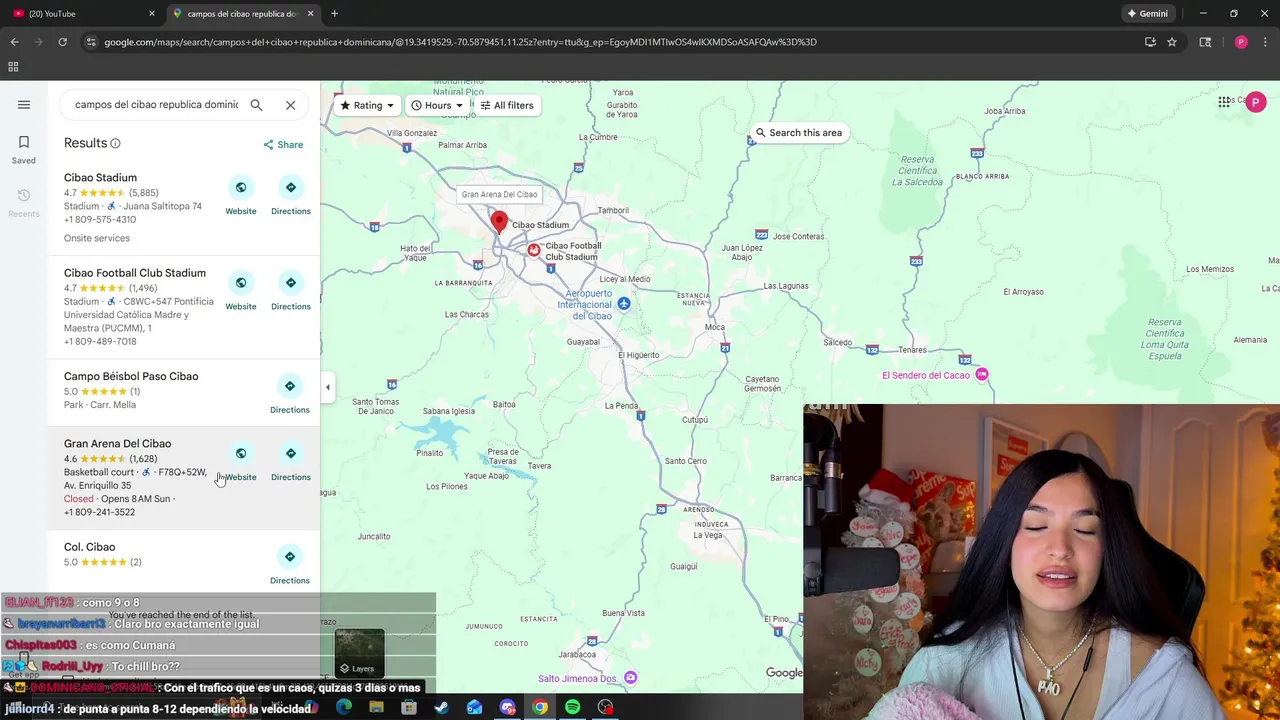Open Website for Cibao Stadium

pyautogui.click(x=241, y=197)
